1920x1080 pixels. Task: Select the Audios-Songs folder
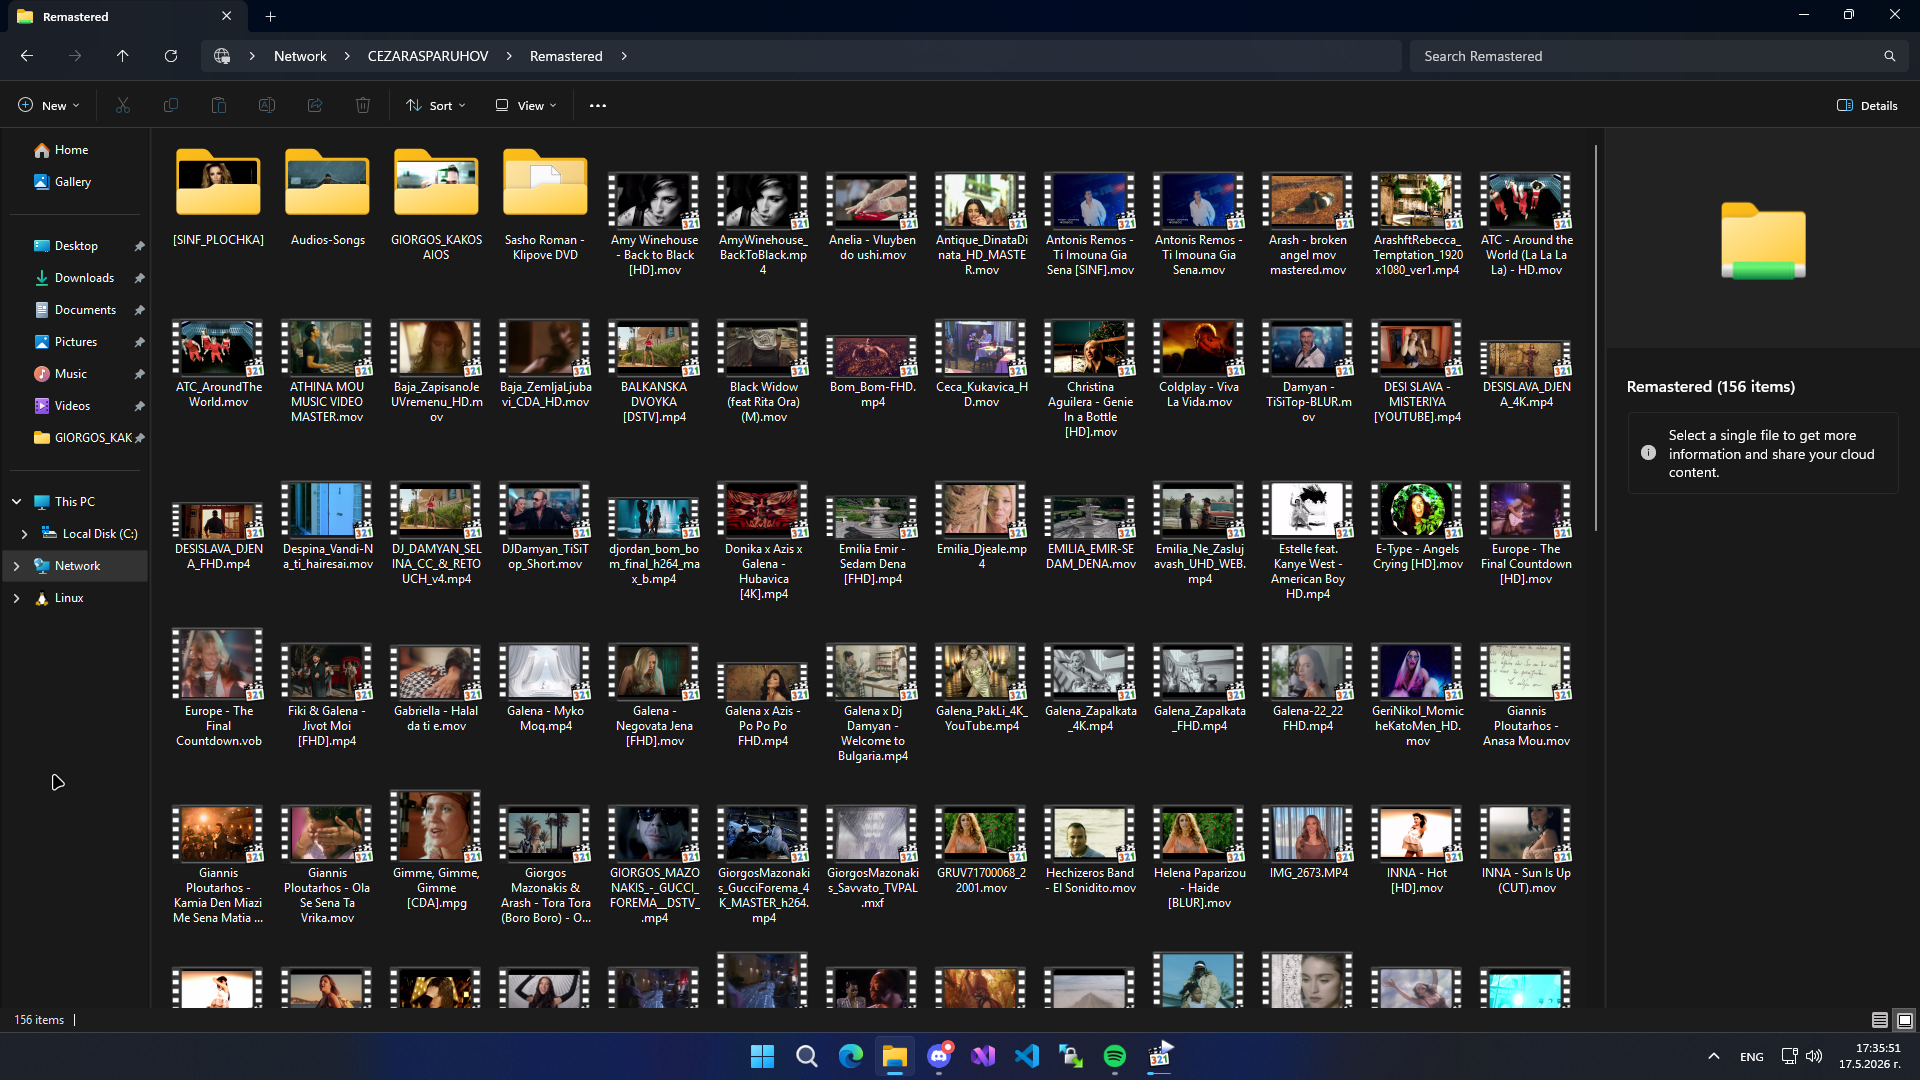click(x=327, y=197)
